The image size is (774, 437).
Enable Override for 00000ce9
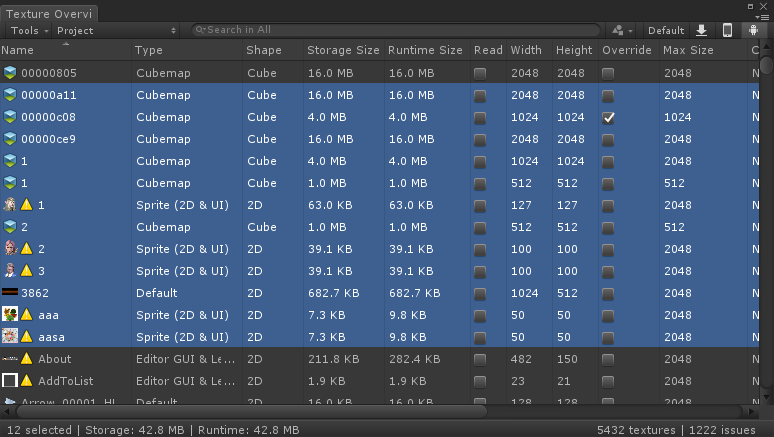coord(608,140)
